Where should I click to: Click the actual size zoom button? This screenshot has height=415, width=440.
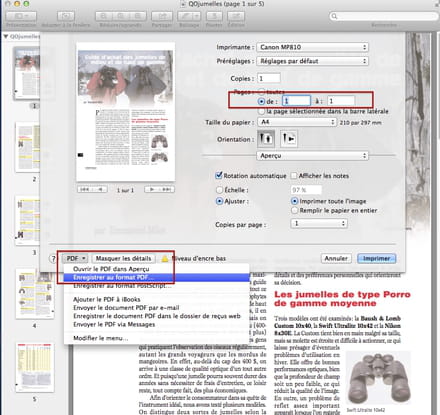pos(121,16)
